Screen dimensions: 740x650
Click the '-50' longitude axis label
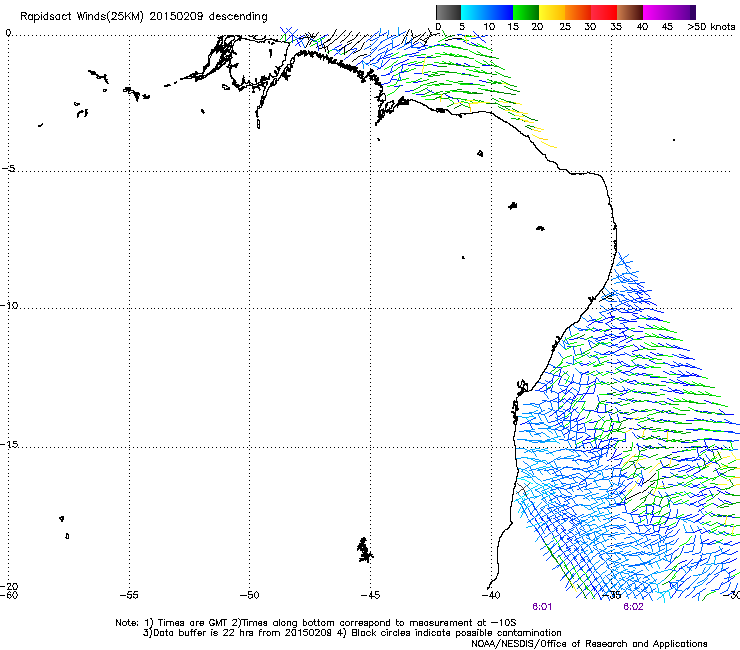pyautogui.click(x=249, y=595)
